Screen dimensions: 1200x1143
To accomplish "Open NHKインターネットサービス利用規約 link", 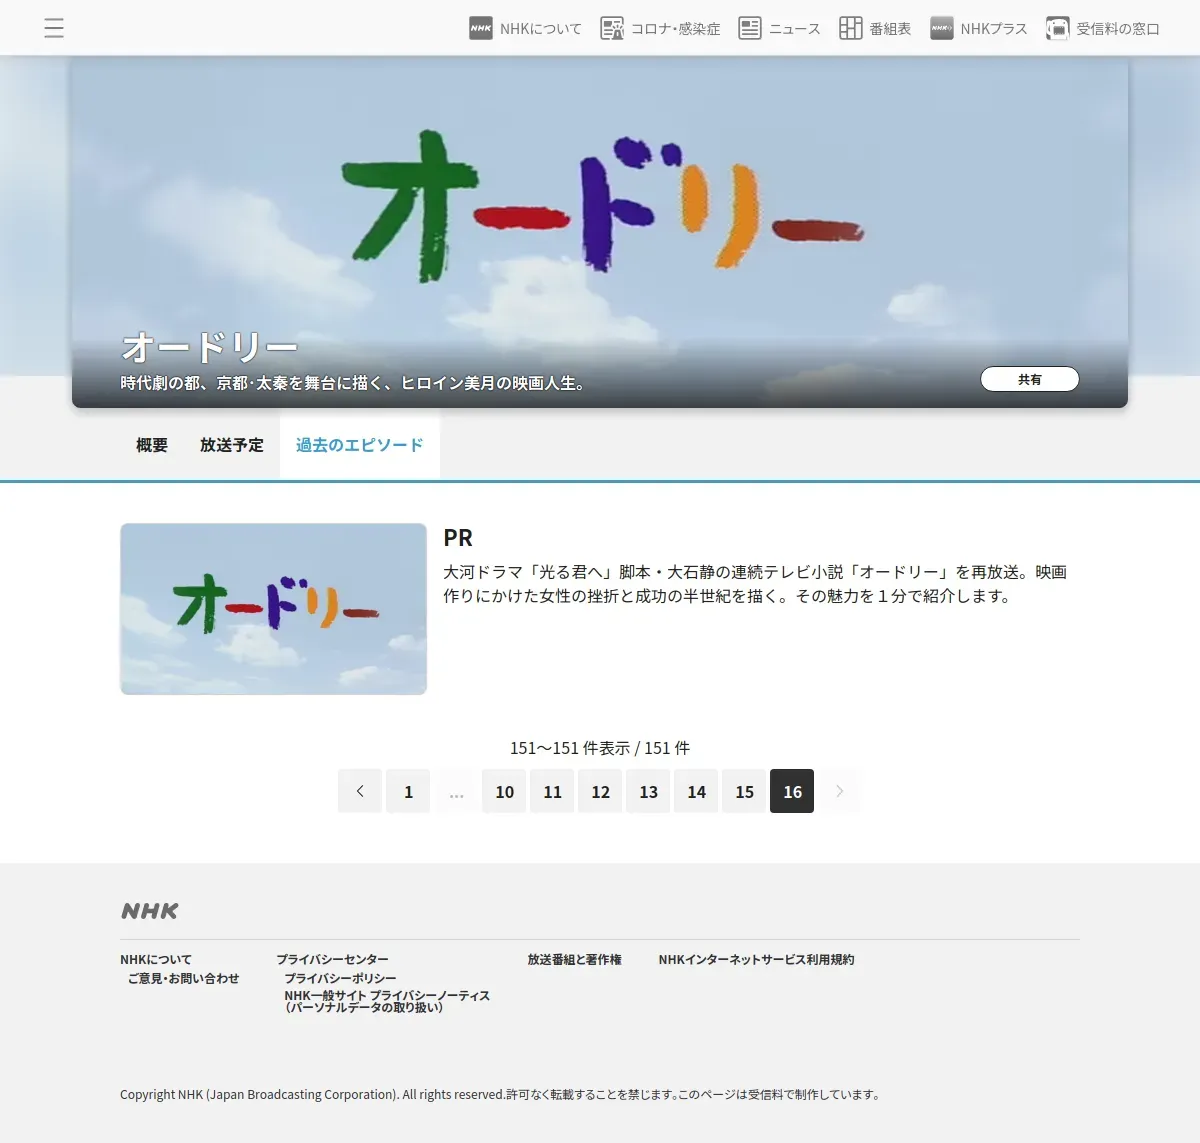I will point(756,959).
